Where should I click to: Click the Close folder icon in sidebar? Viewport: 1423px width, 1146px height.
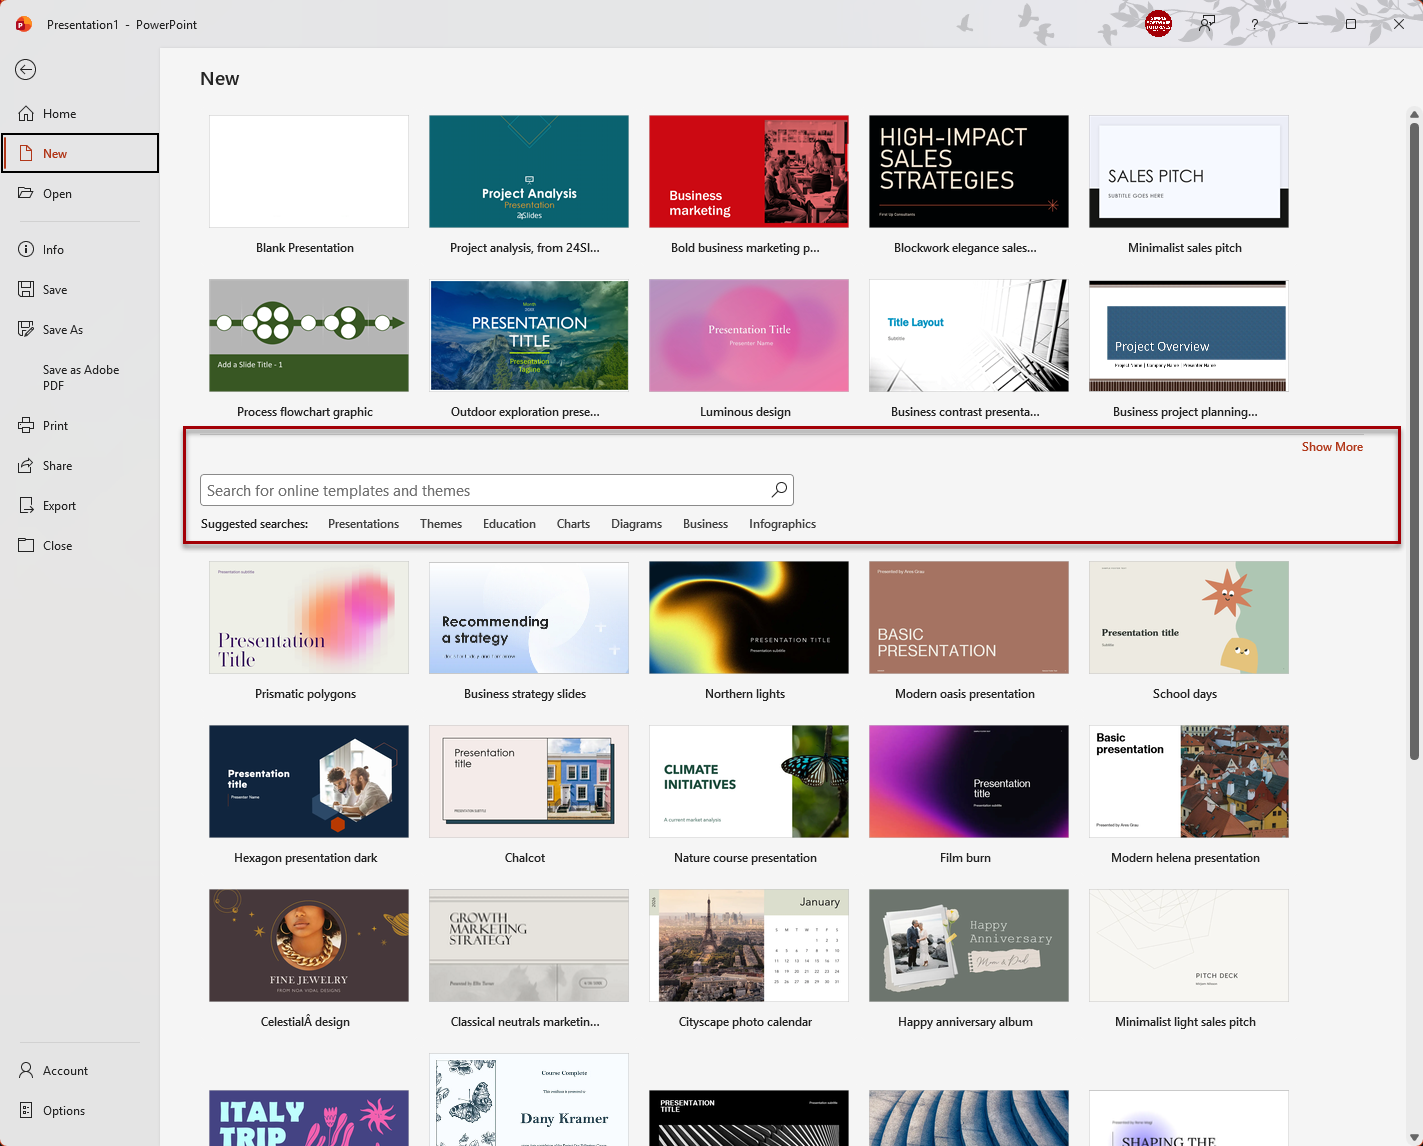coord(26,545)
